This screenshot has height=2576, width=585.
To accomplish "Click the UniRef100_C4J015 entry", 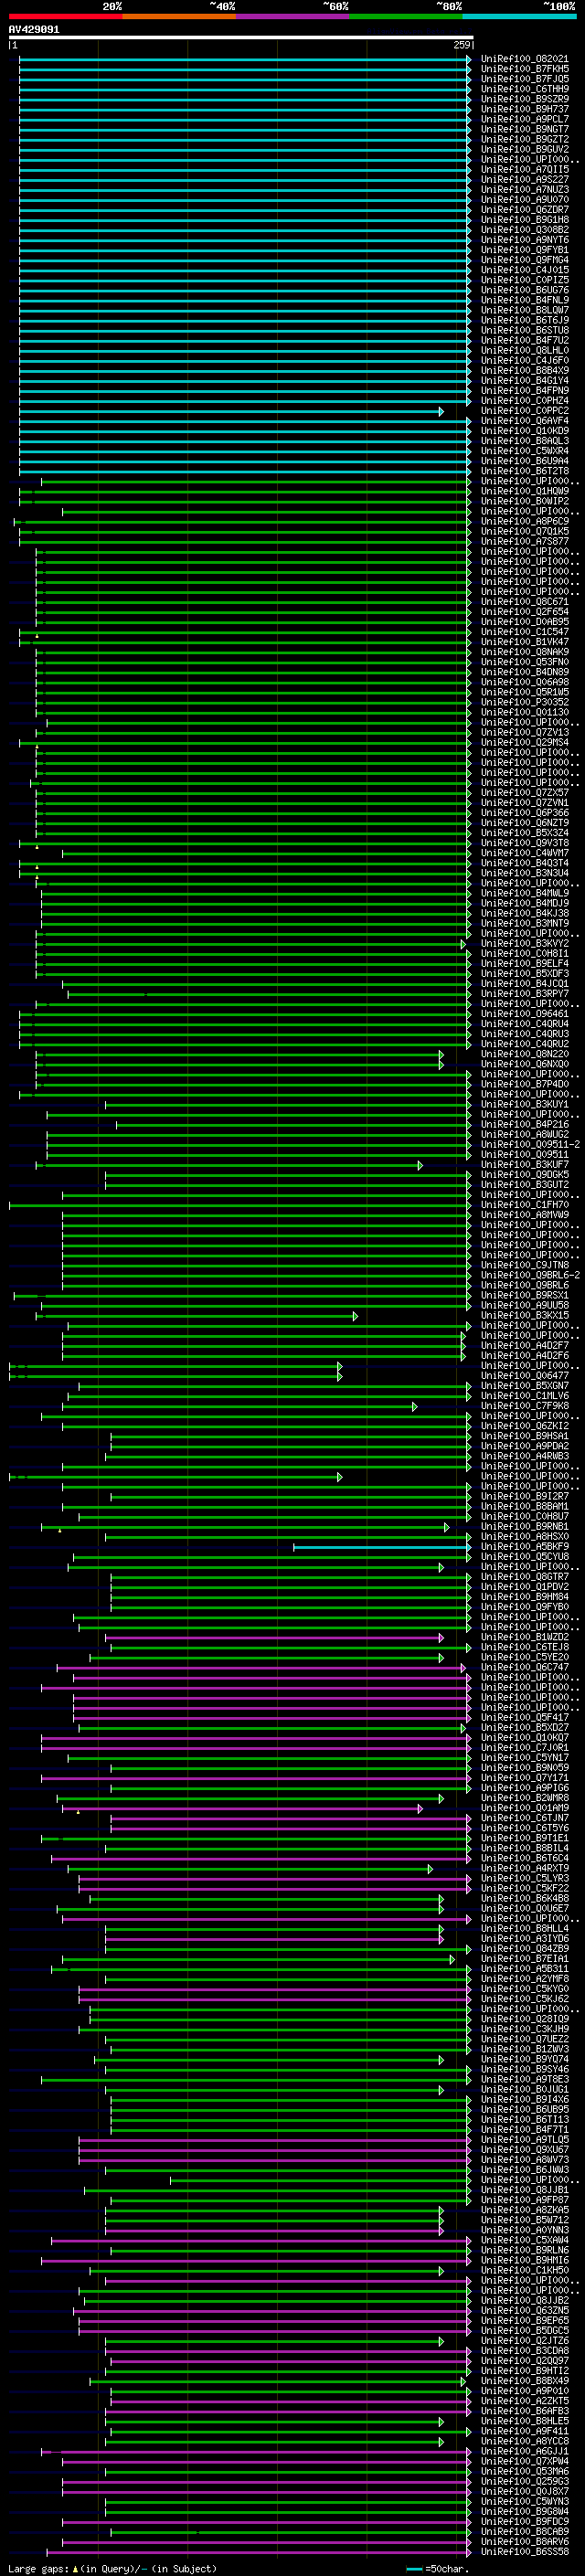I will 525,270.
